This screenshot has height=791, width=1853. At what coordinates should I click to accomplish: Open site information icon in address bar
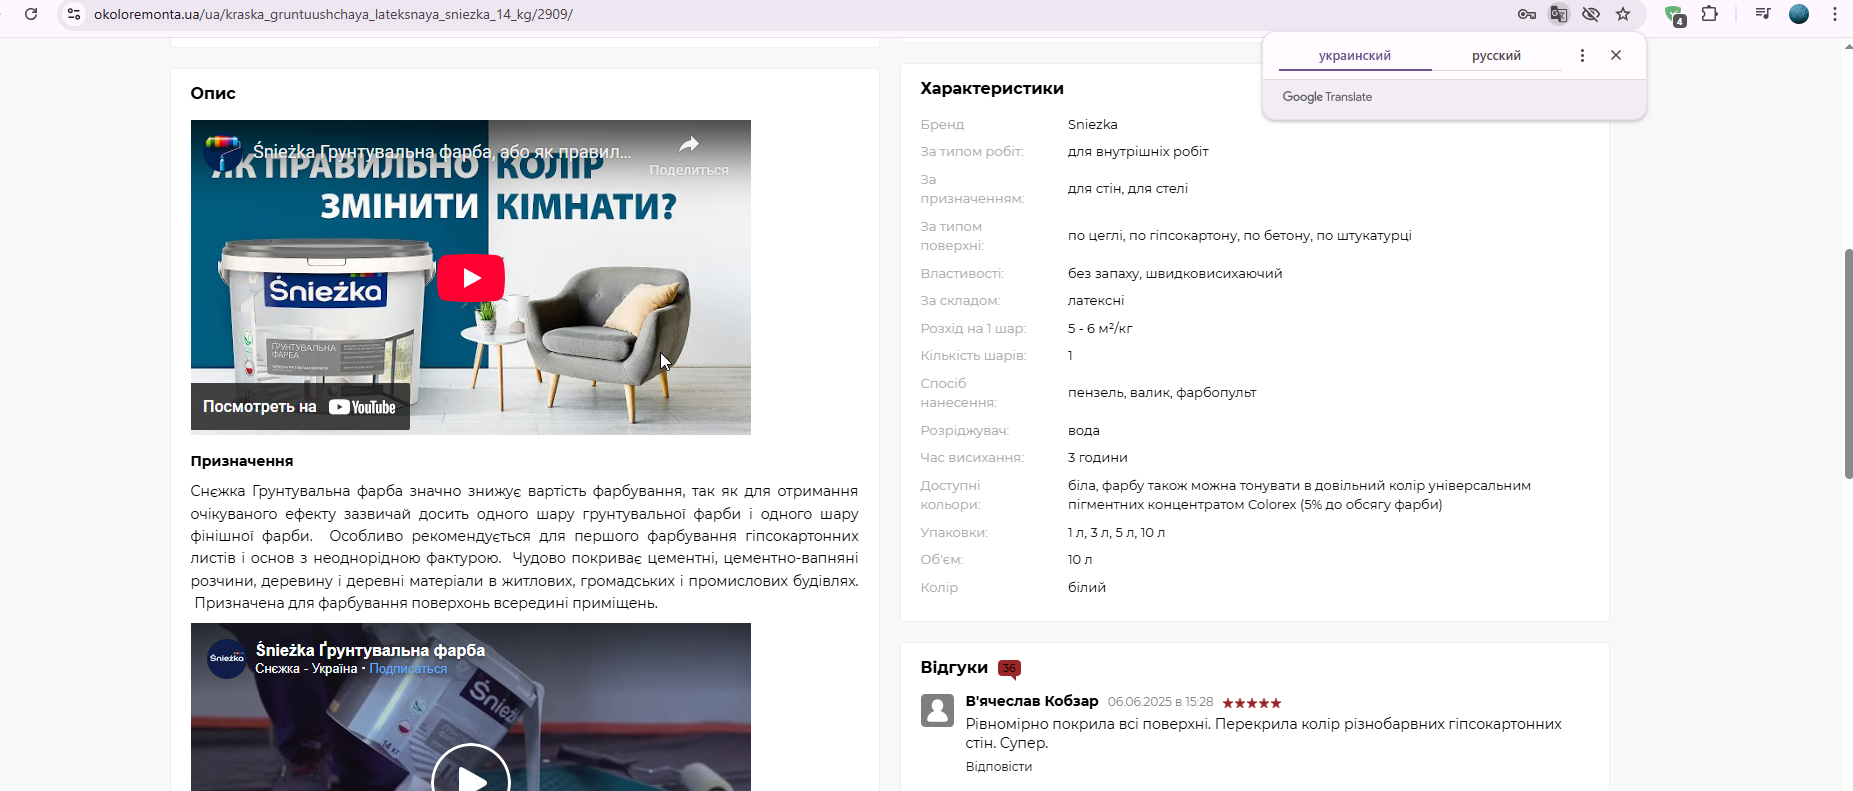coord(74,14)
